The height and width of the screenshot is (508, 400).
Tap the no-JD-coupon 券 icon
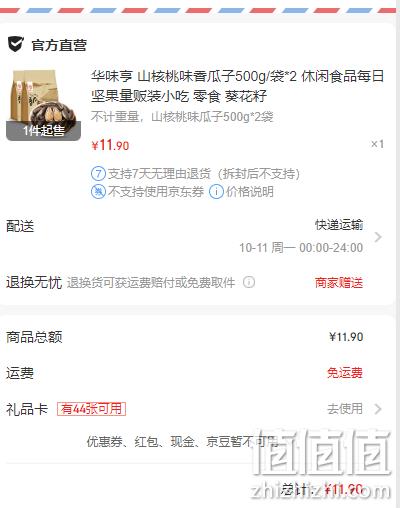coord(98,192)
